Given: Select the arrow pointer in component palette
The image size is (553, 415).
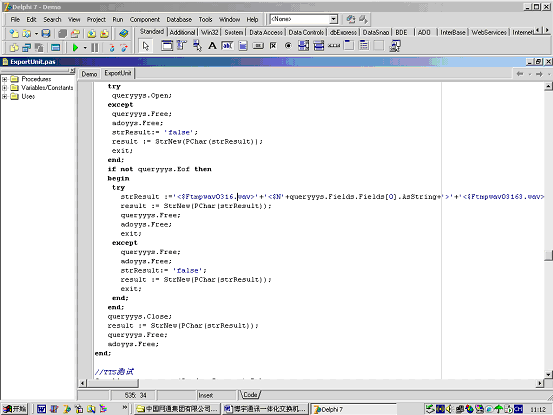Looking at the screenshot, I should 146,46.
